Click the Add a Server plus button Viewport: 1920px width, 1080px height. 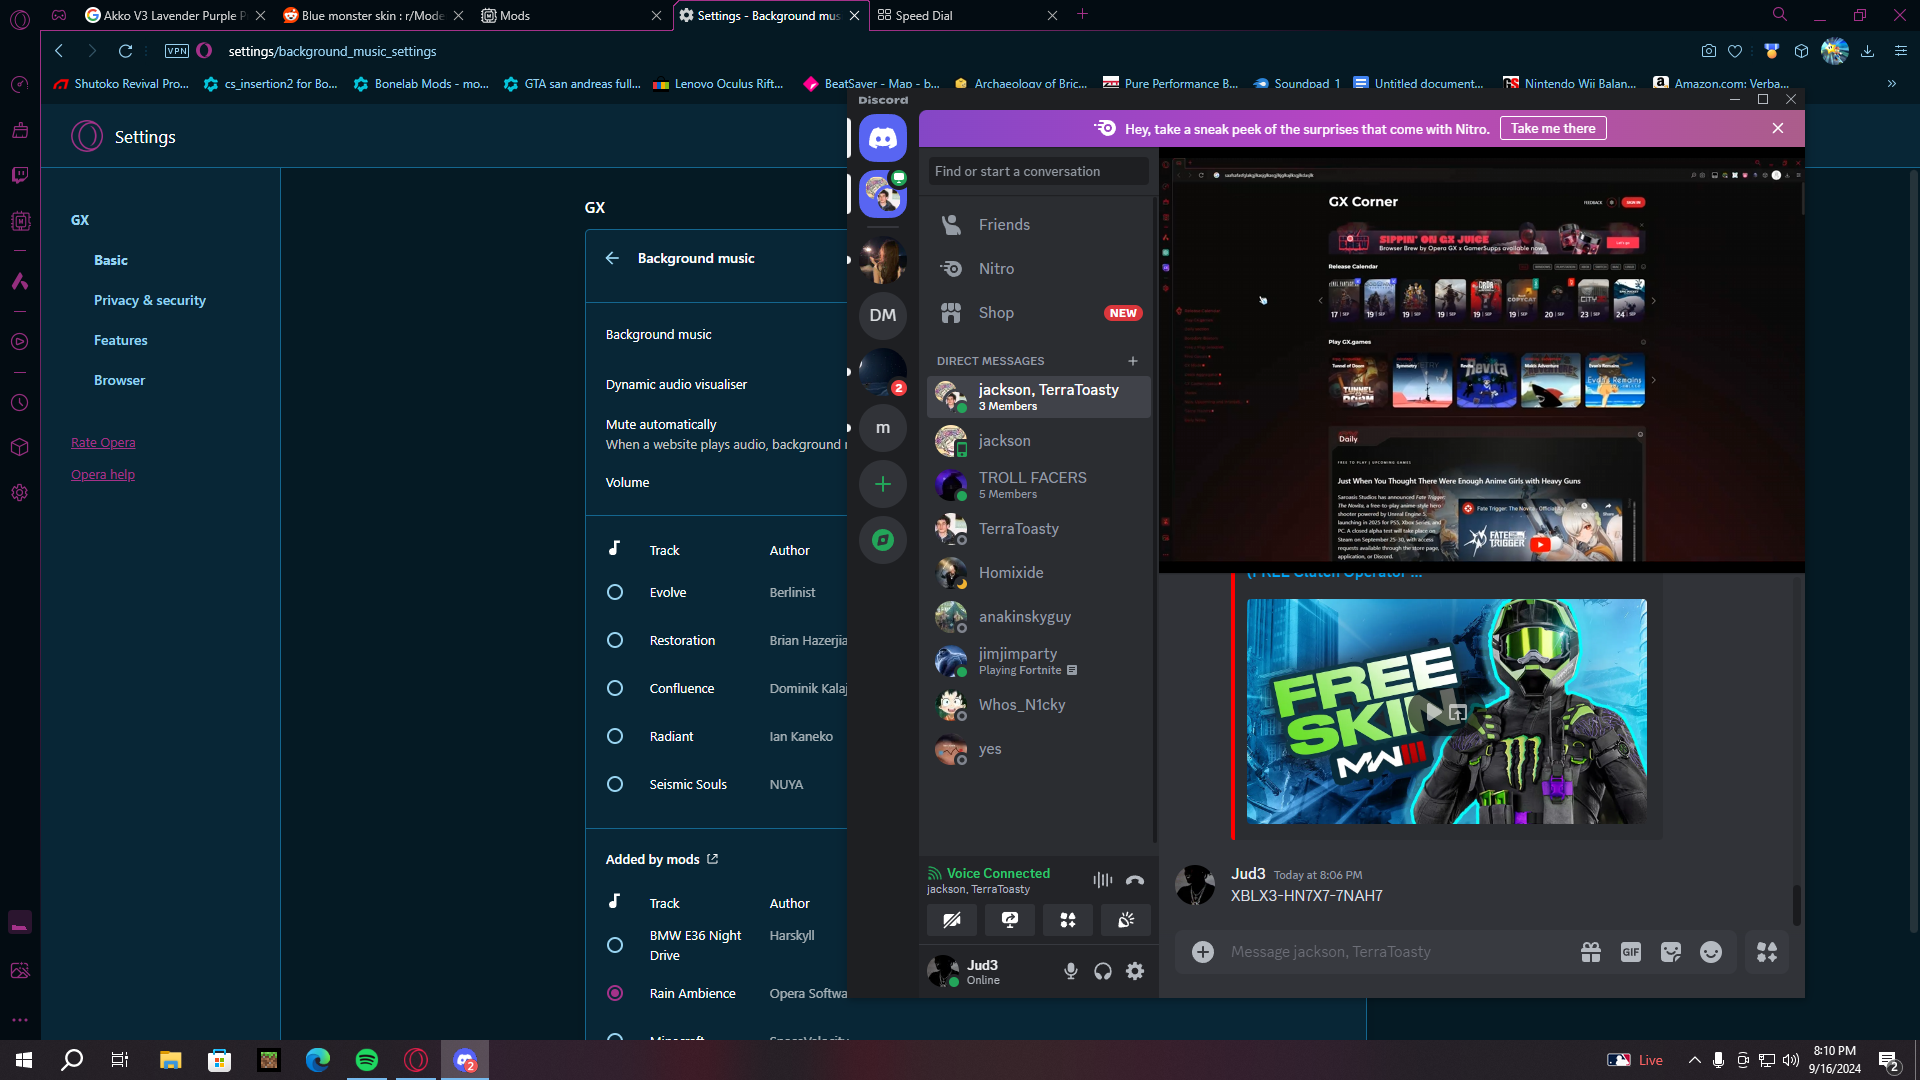(883, 484)
